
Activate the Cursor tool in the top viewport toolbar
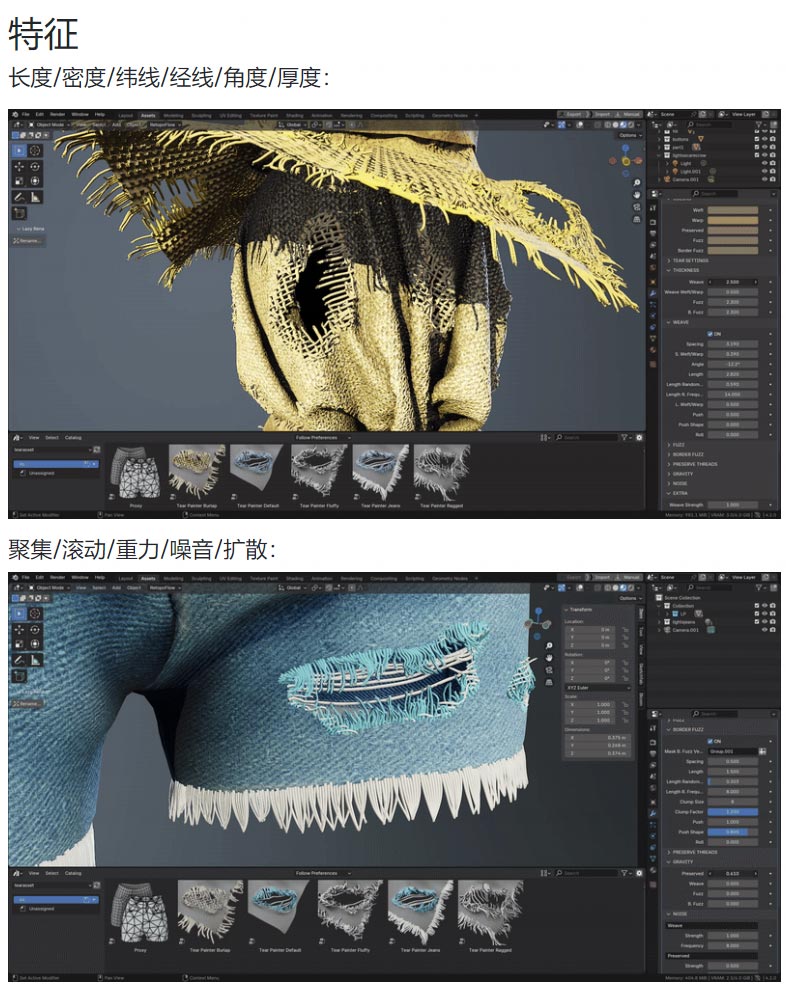coord(36,149)
